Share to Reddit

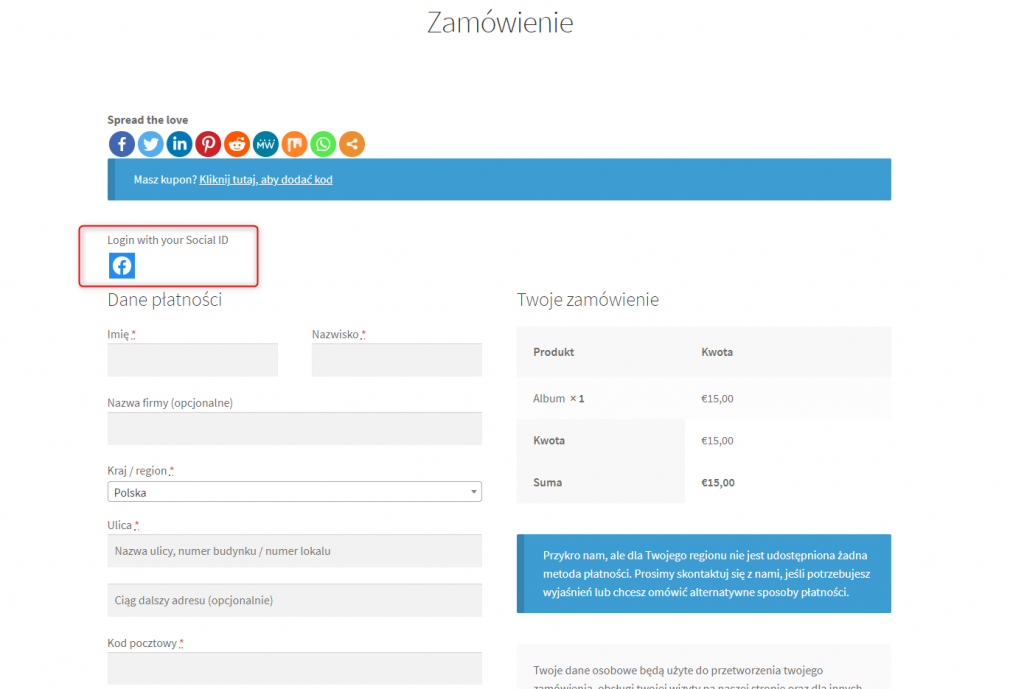click(x=237, y=144)
